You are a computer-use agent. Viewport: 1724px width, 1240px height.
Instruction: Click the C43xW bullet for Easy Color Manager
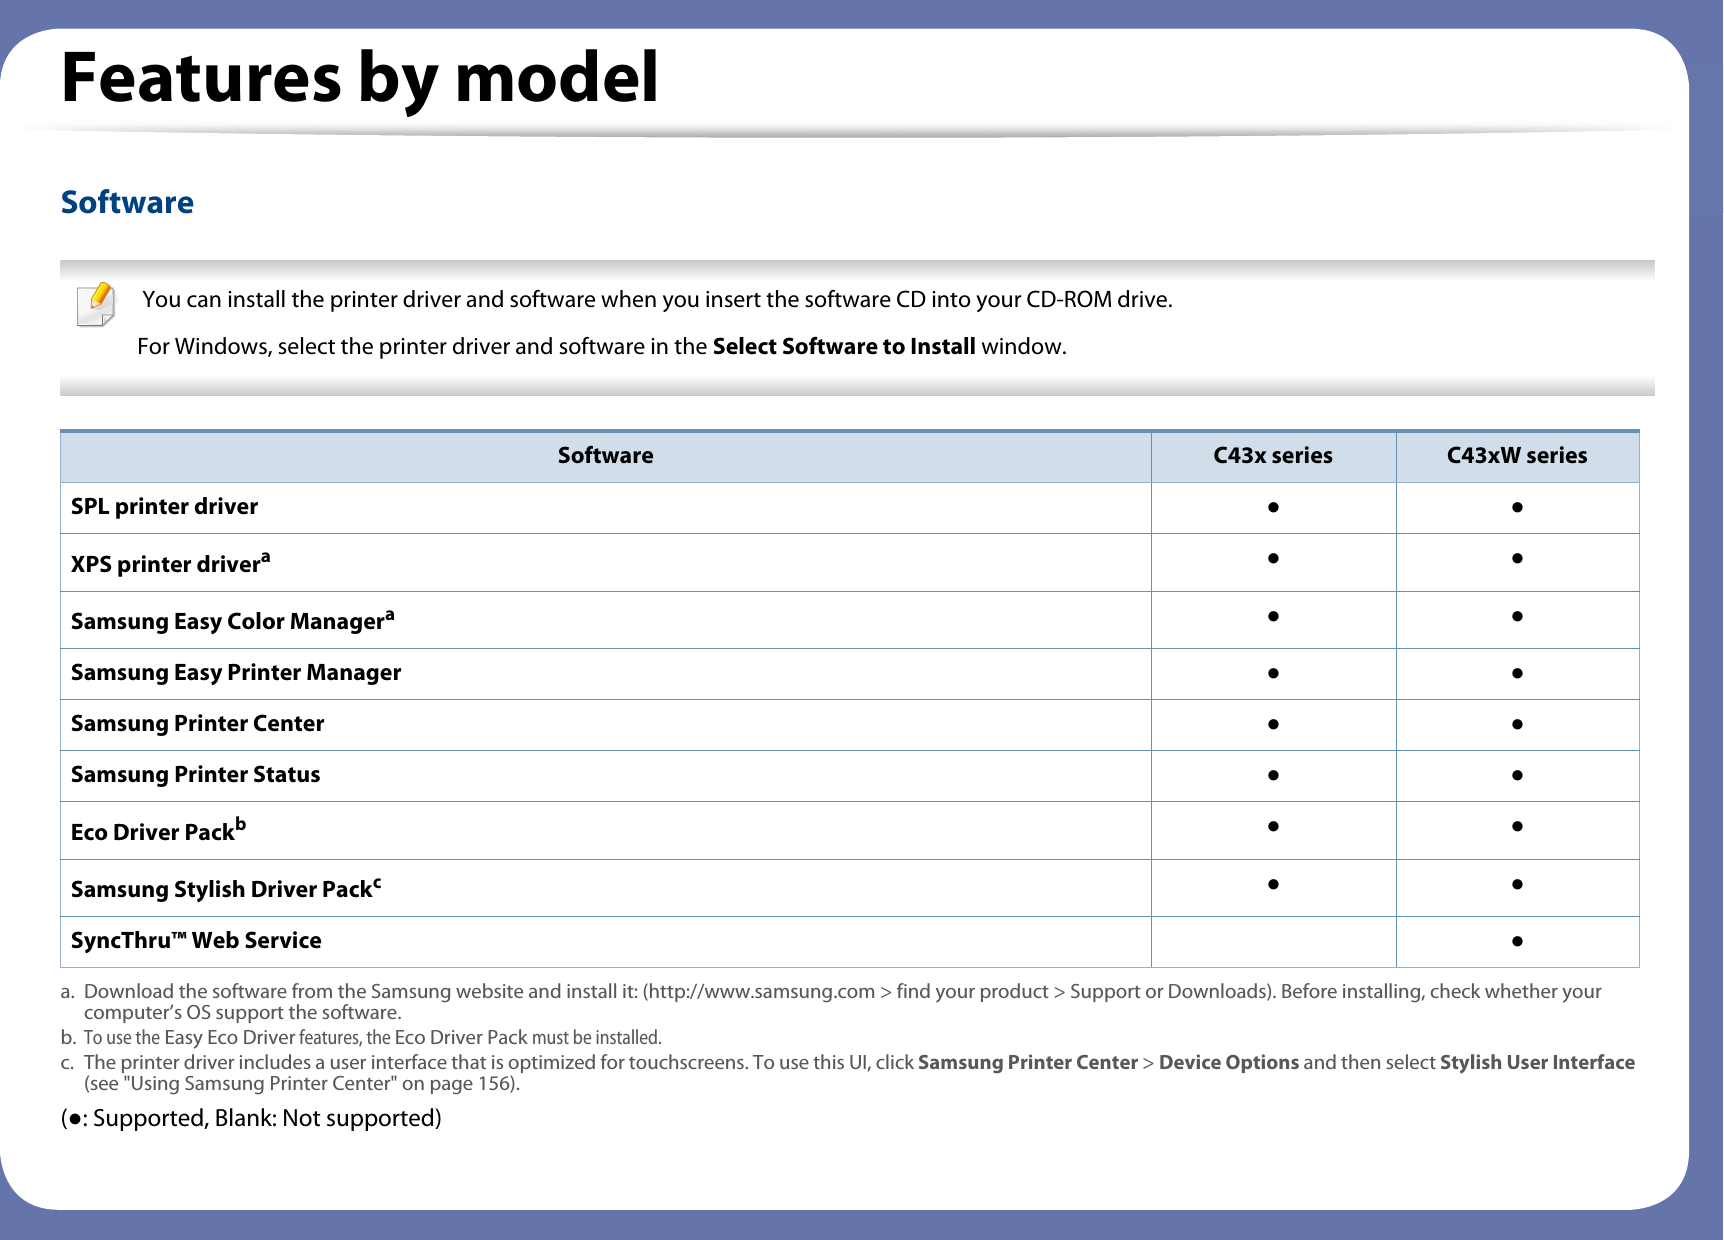(1517, 616)
